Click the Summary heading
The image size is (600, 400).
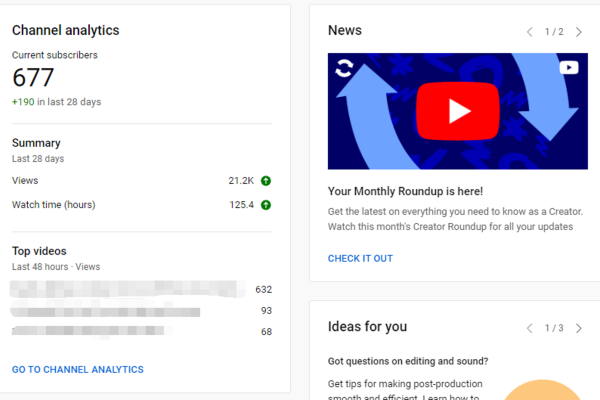pos(36,143)
